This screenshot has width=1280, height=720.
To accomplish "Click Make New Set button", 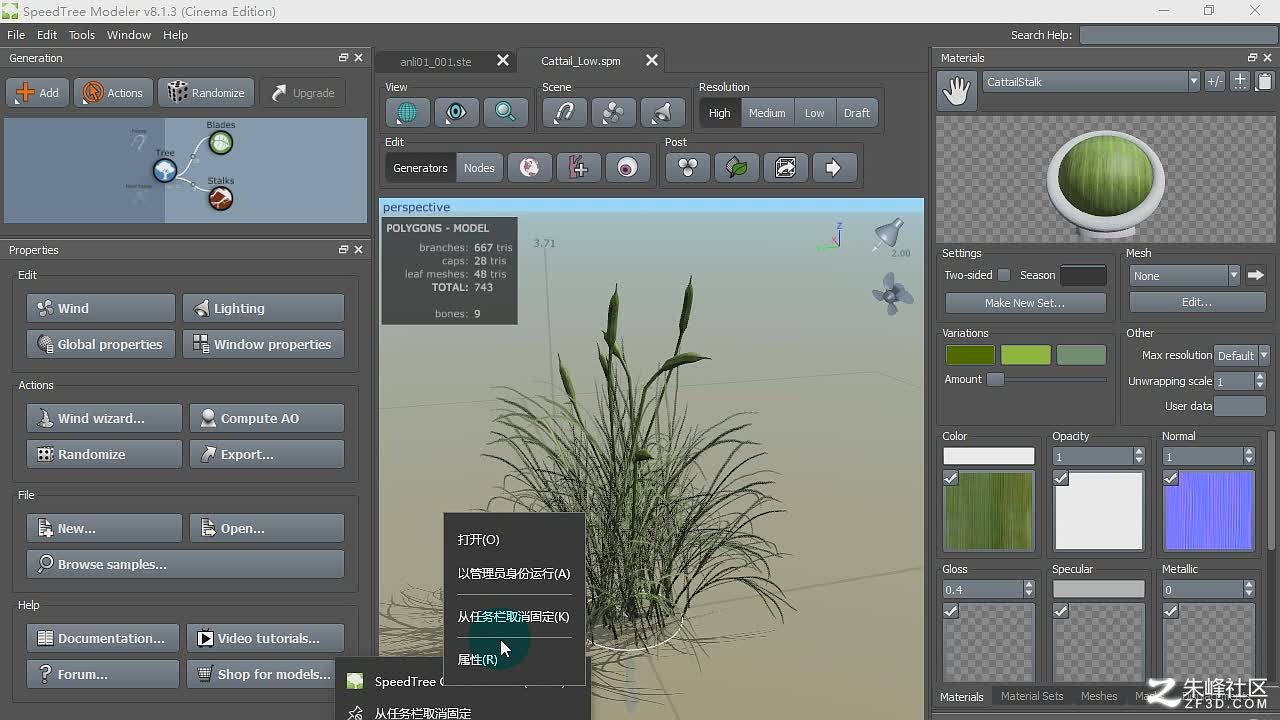I will coord(1025,303).
